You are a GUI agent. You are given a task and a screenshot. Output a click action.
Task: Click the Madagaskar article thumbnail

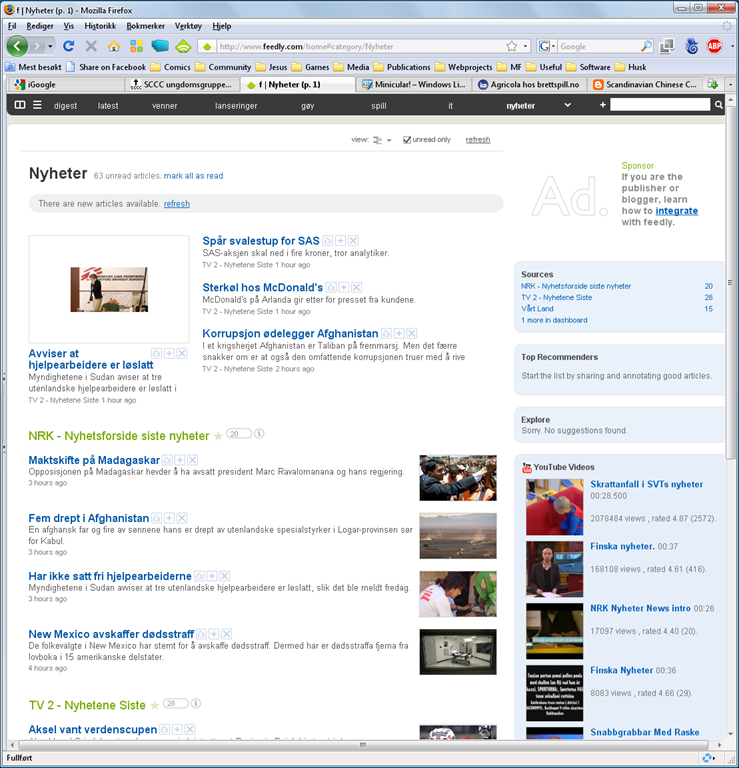(x=458, y=478)
